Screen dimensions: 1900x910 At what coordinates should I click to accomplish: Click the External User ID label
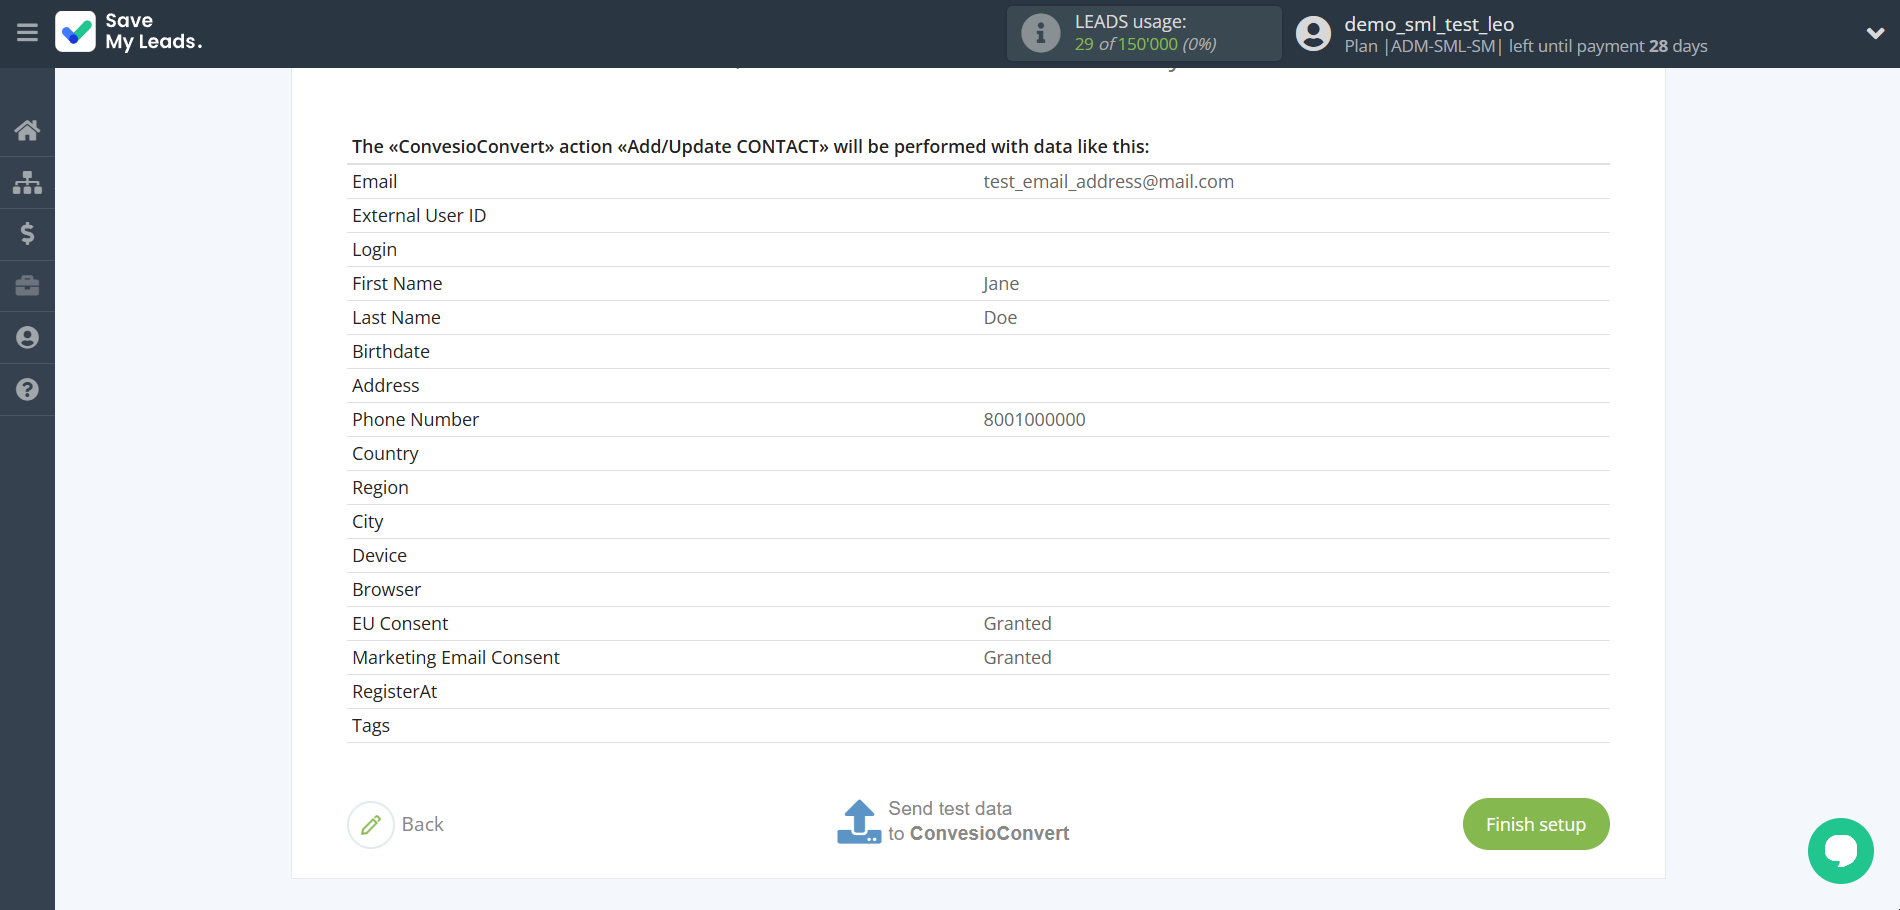[419, 216]
